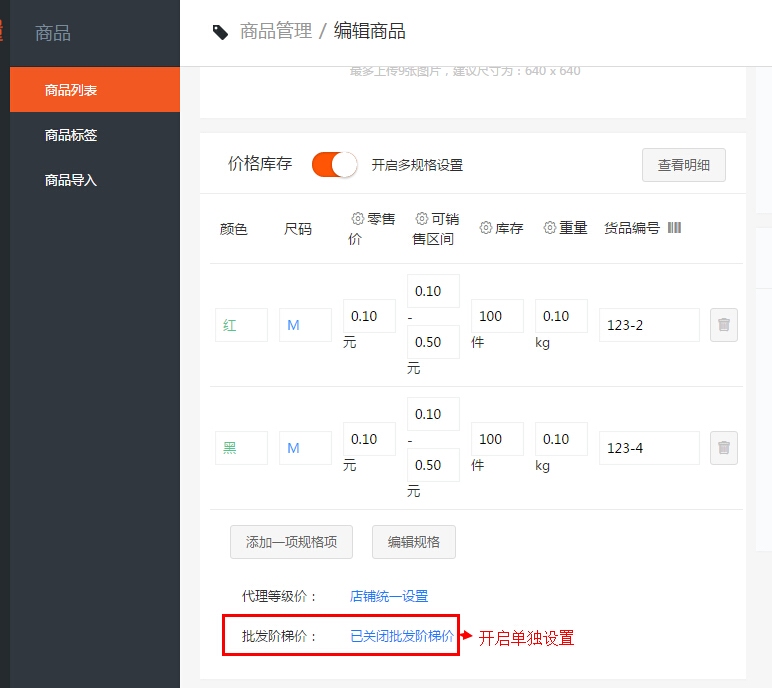The width and height of the screenshot is (772, 688).
Task: Edit stock 100 in 红 row
Action: pos(497,316)
